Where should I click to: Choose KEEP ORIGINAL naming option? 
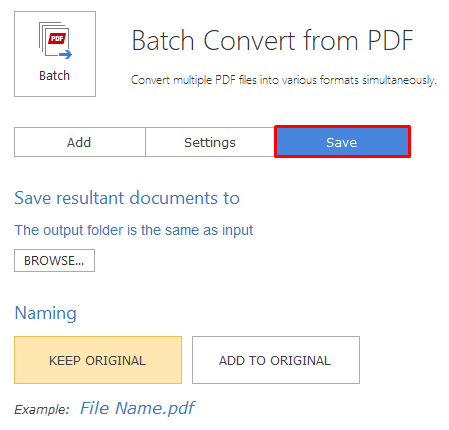[x=98, y=360]
